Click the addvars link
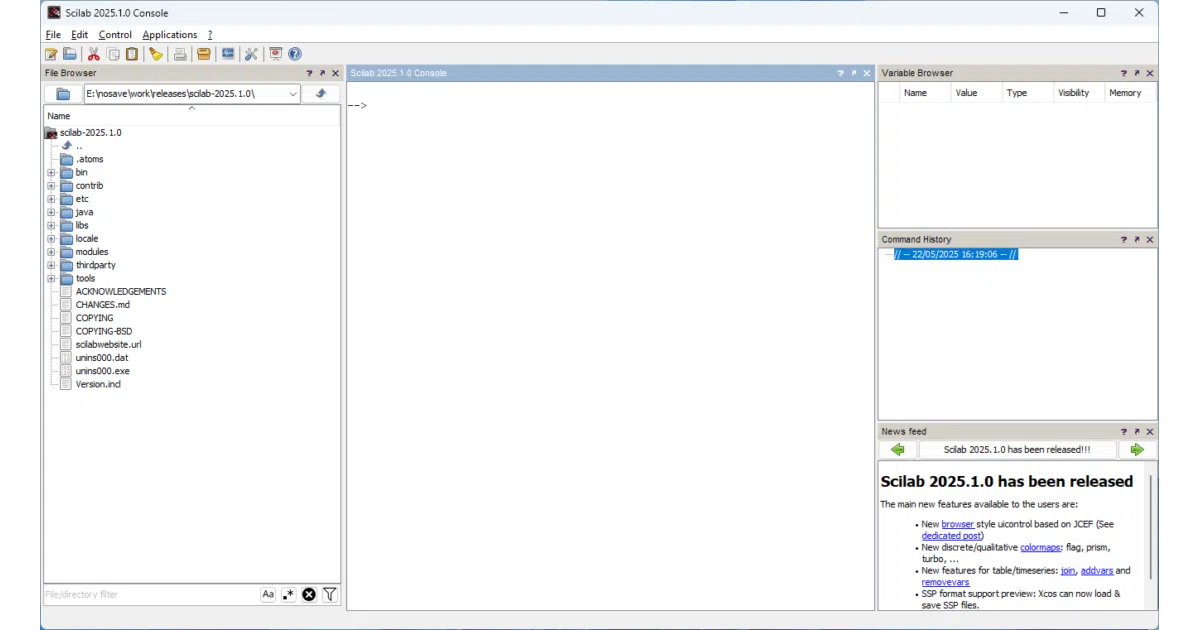The image size is (1200, 630). pos(1097,571)
